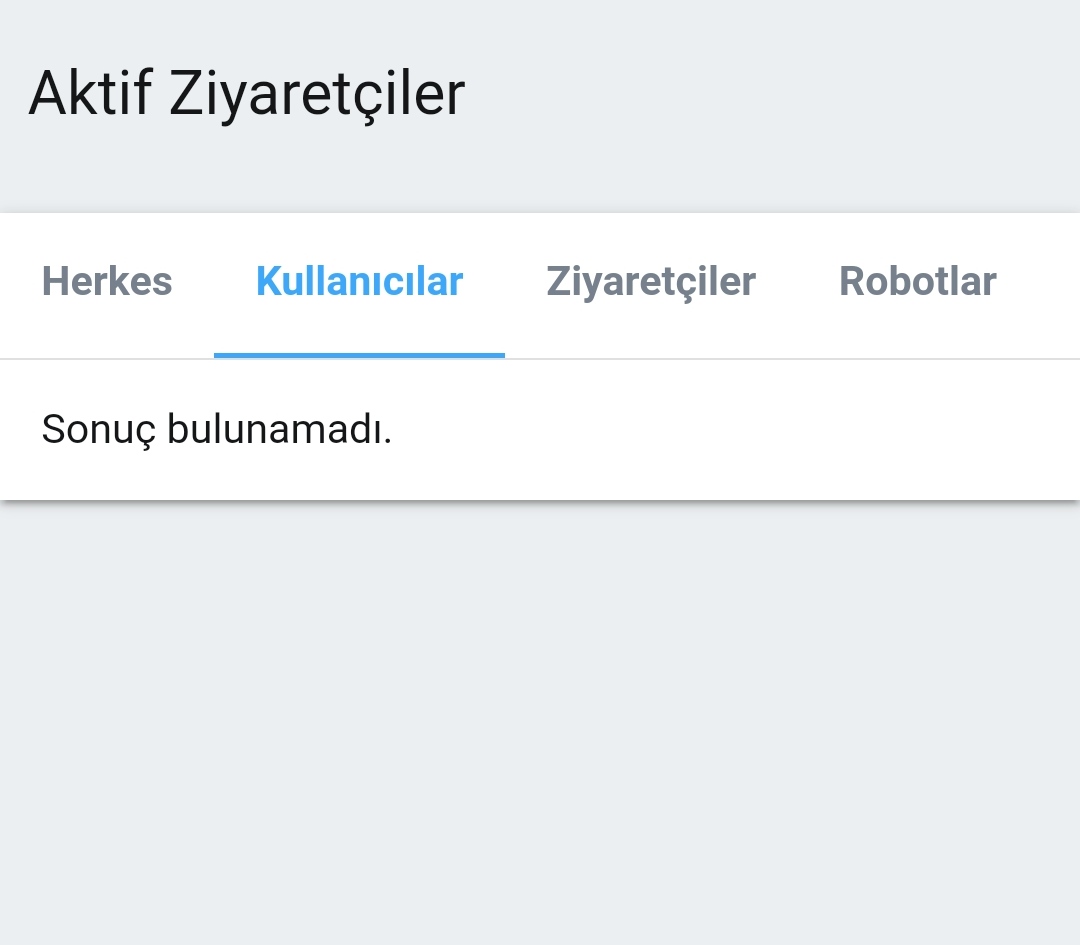This screenshot has width=1080, height=945.
Task: Select the Kullanıcılar tab
Action: pyautogui.click(x=359, y=282)
